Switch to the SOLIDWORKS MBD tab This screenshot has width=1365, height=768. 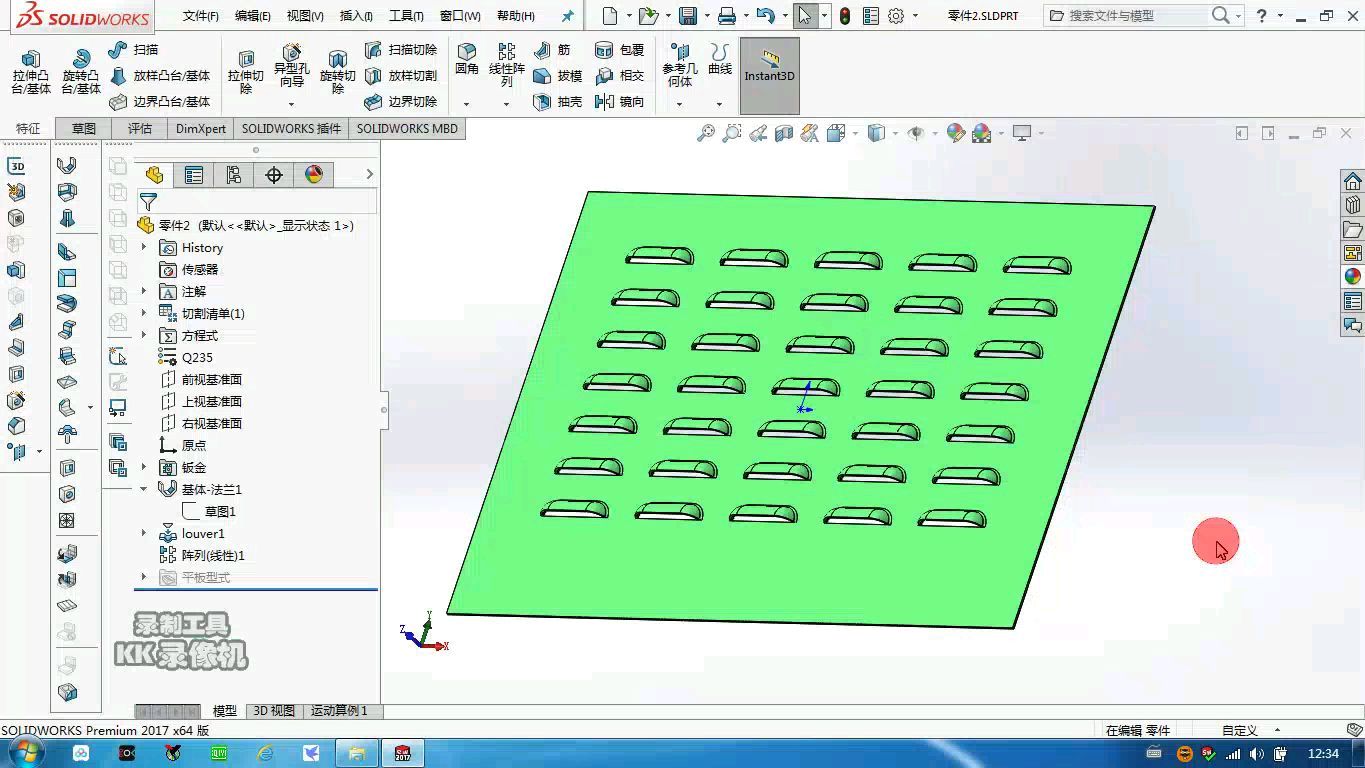click(x=407, y=128)
